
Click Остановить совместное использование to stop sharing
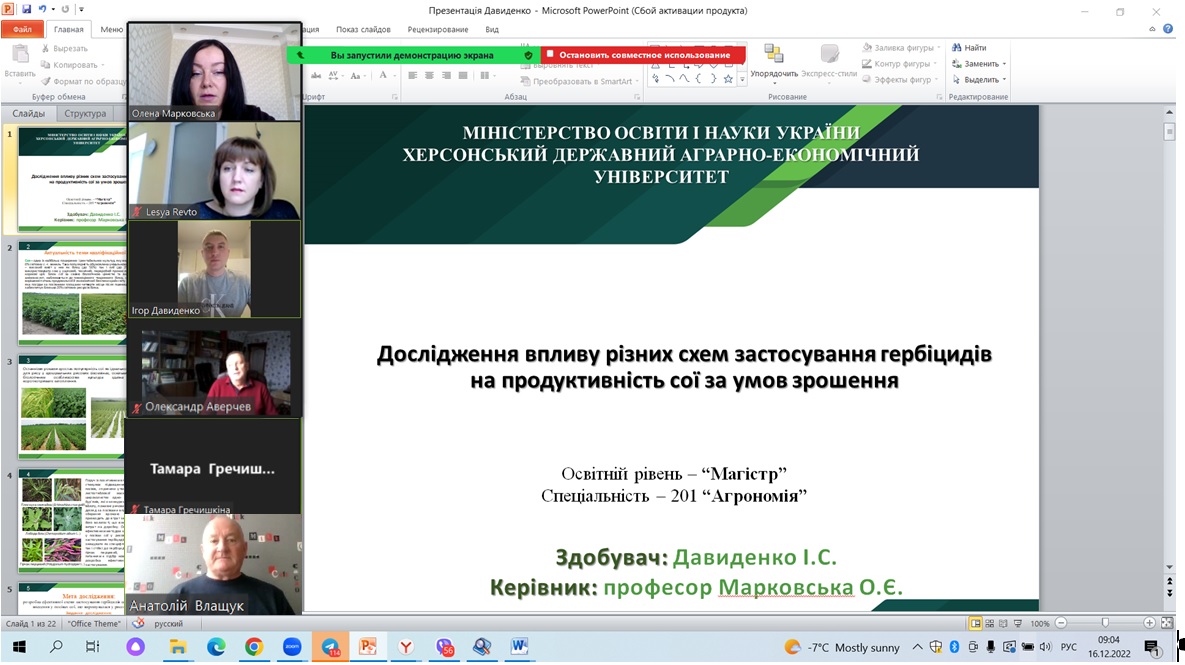coord(643,54)
